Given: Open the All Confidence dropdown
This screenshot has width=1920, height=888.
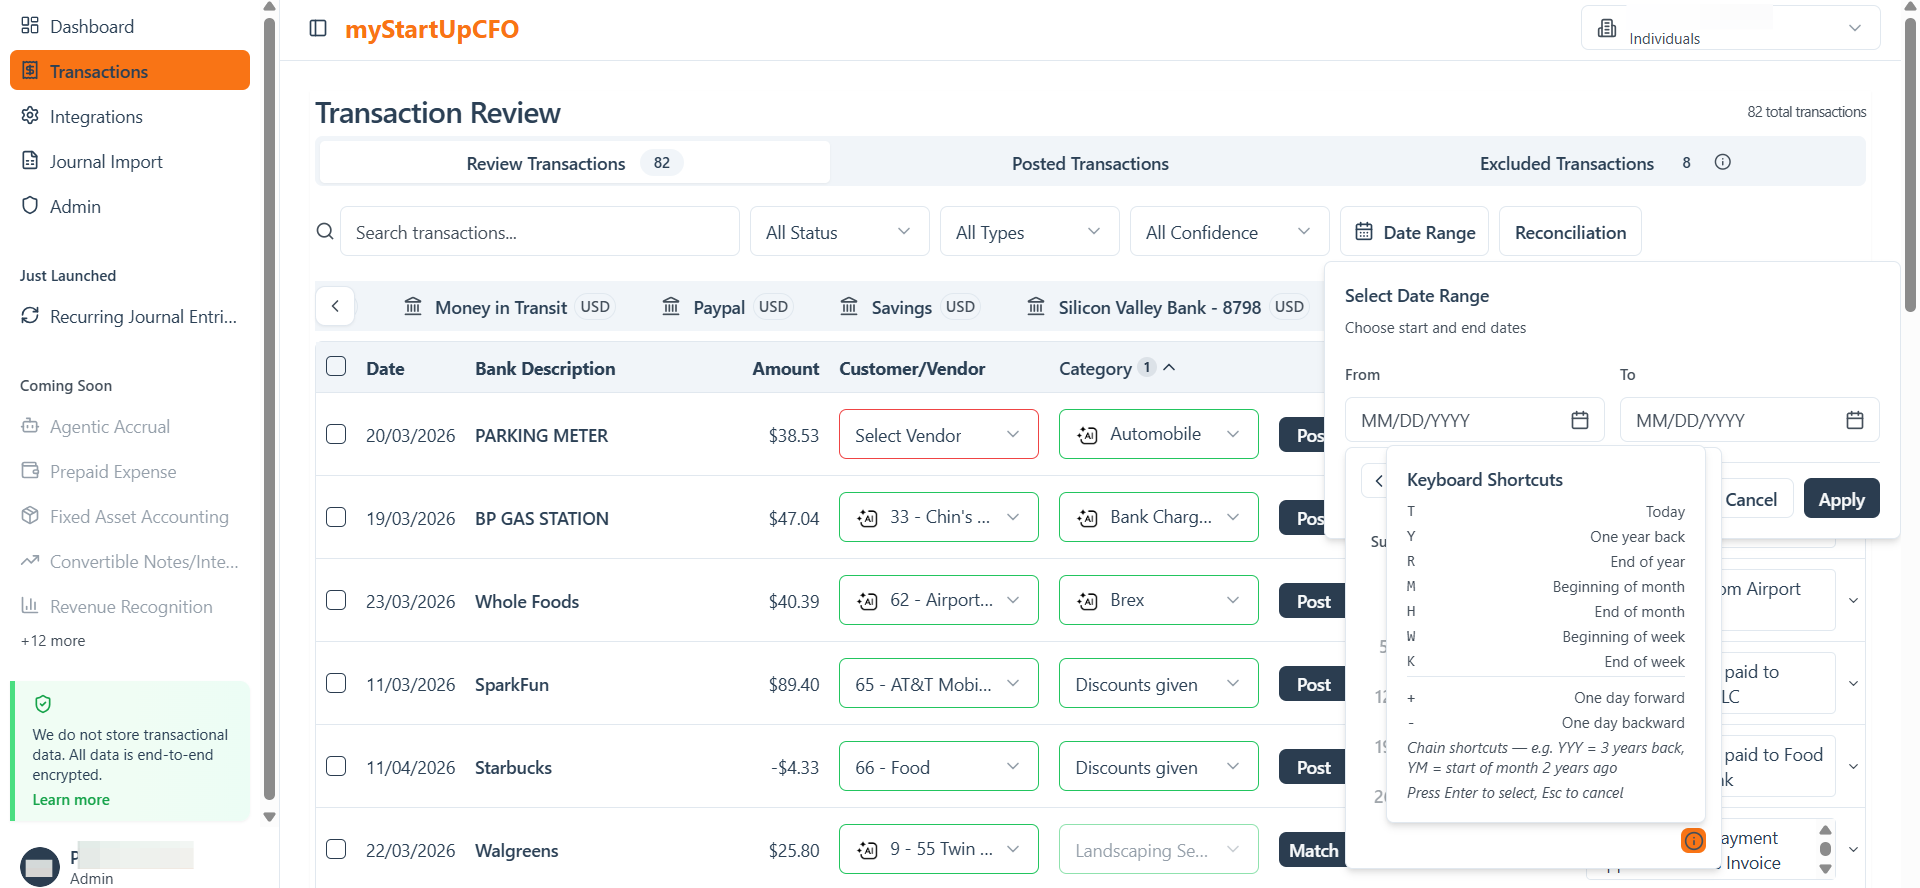Looking at the screenshot, I should pos(1229,232).
